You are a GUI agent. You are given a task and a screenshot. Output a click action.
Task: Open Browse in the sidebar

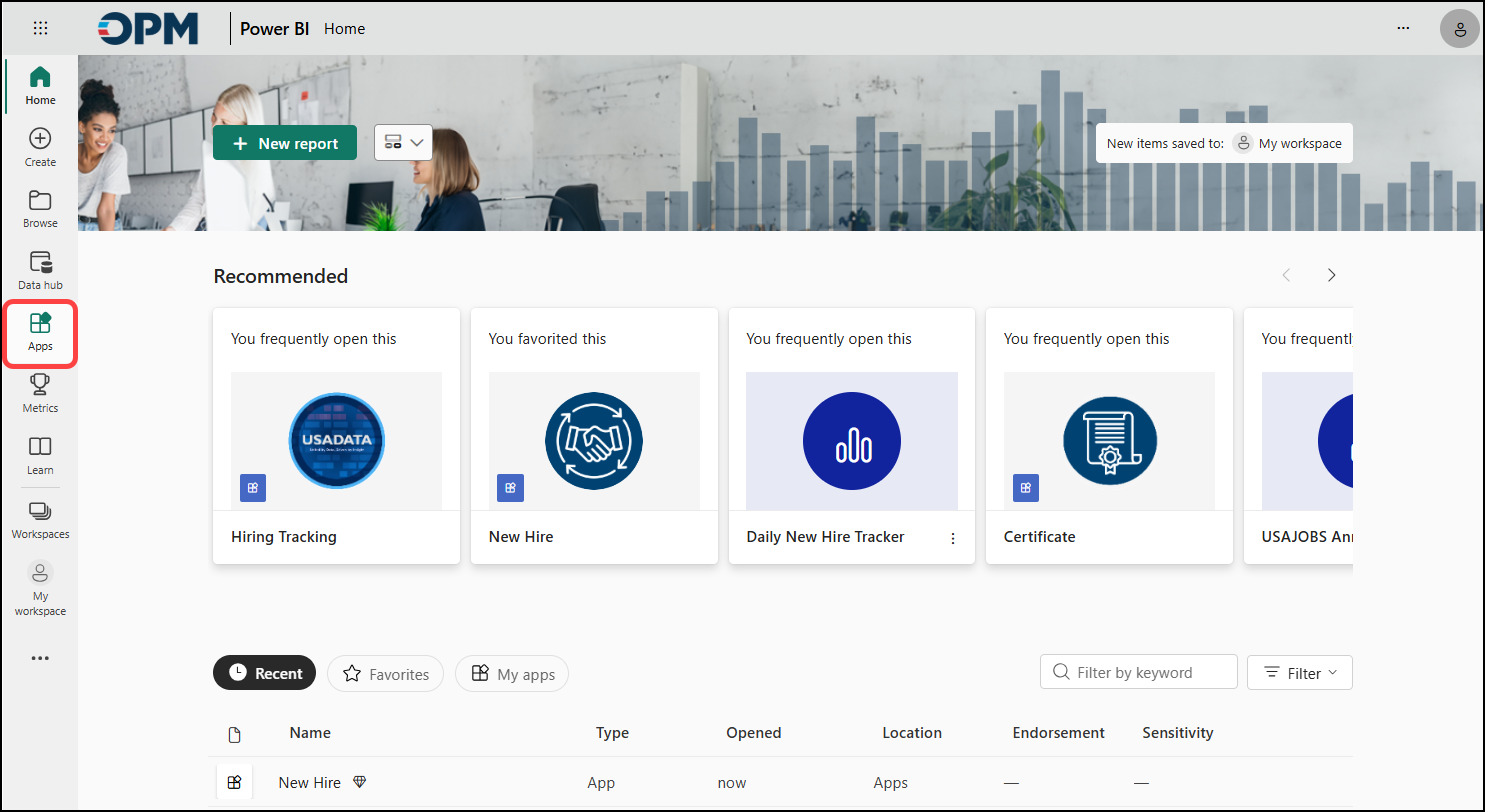[x=40, y=209]
